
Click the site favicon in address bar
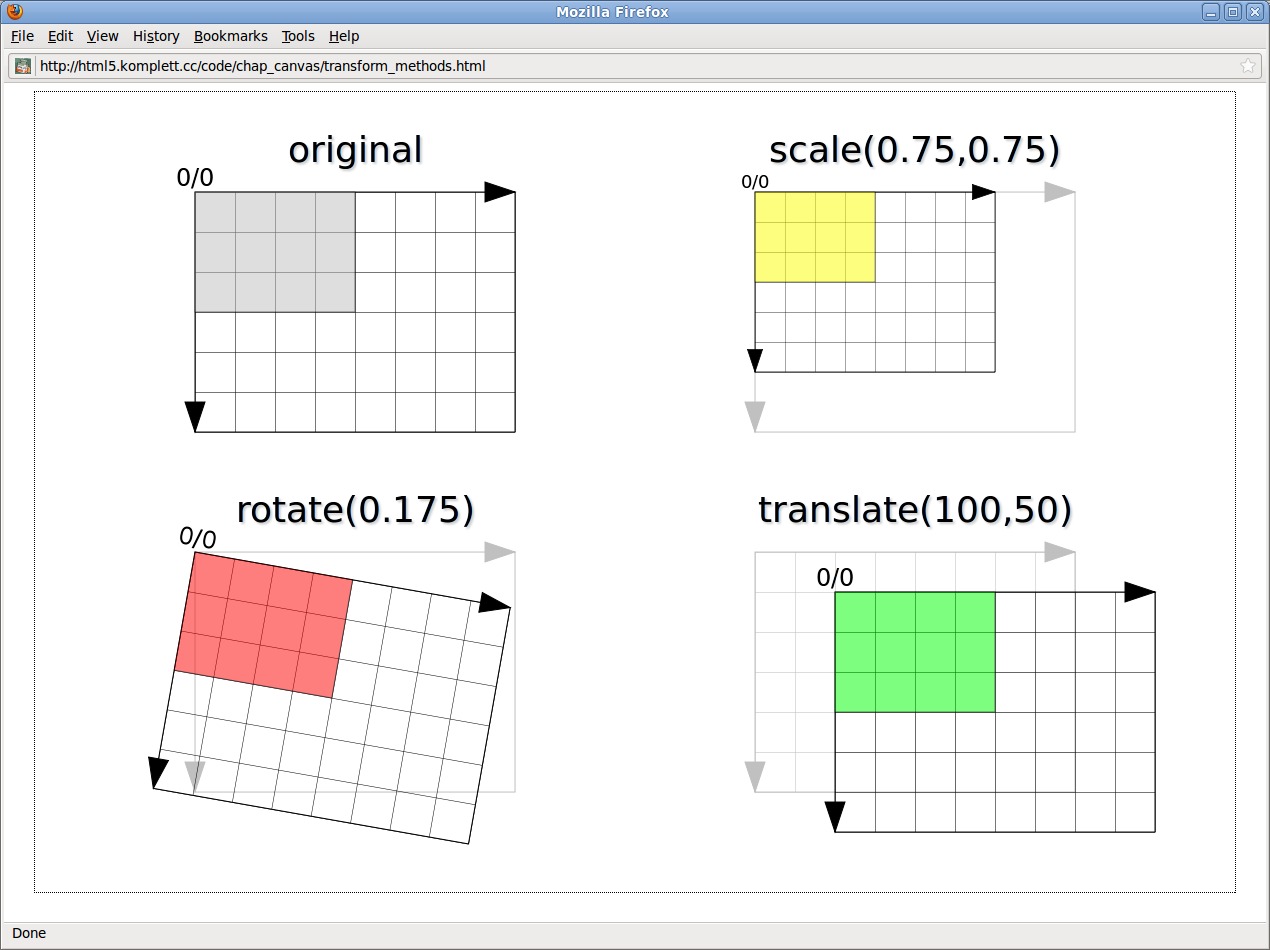pyautogui.click(x=22, y=66)
